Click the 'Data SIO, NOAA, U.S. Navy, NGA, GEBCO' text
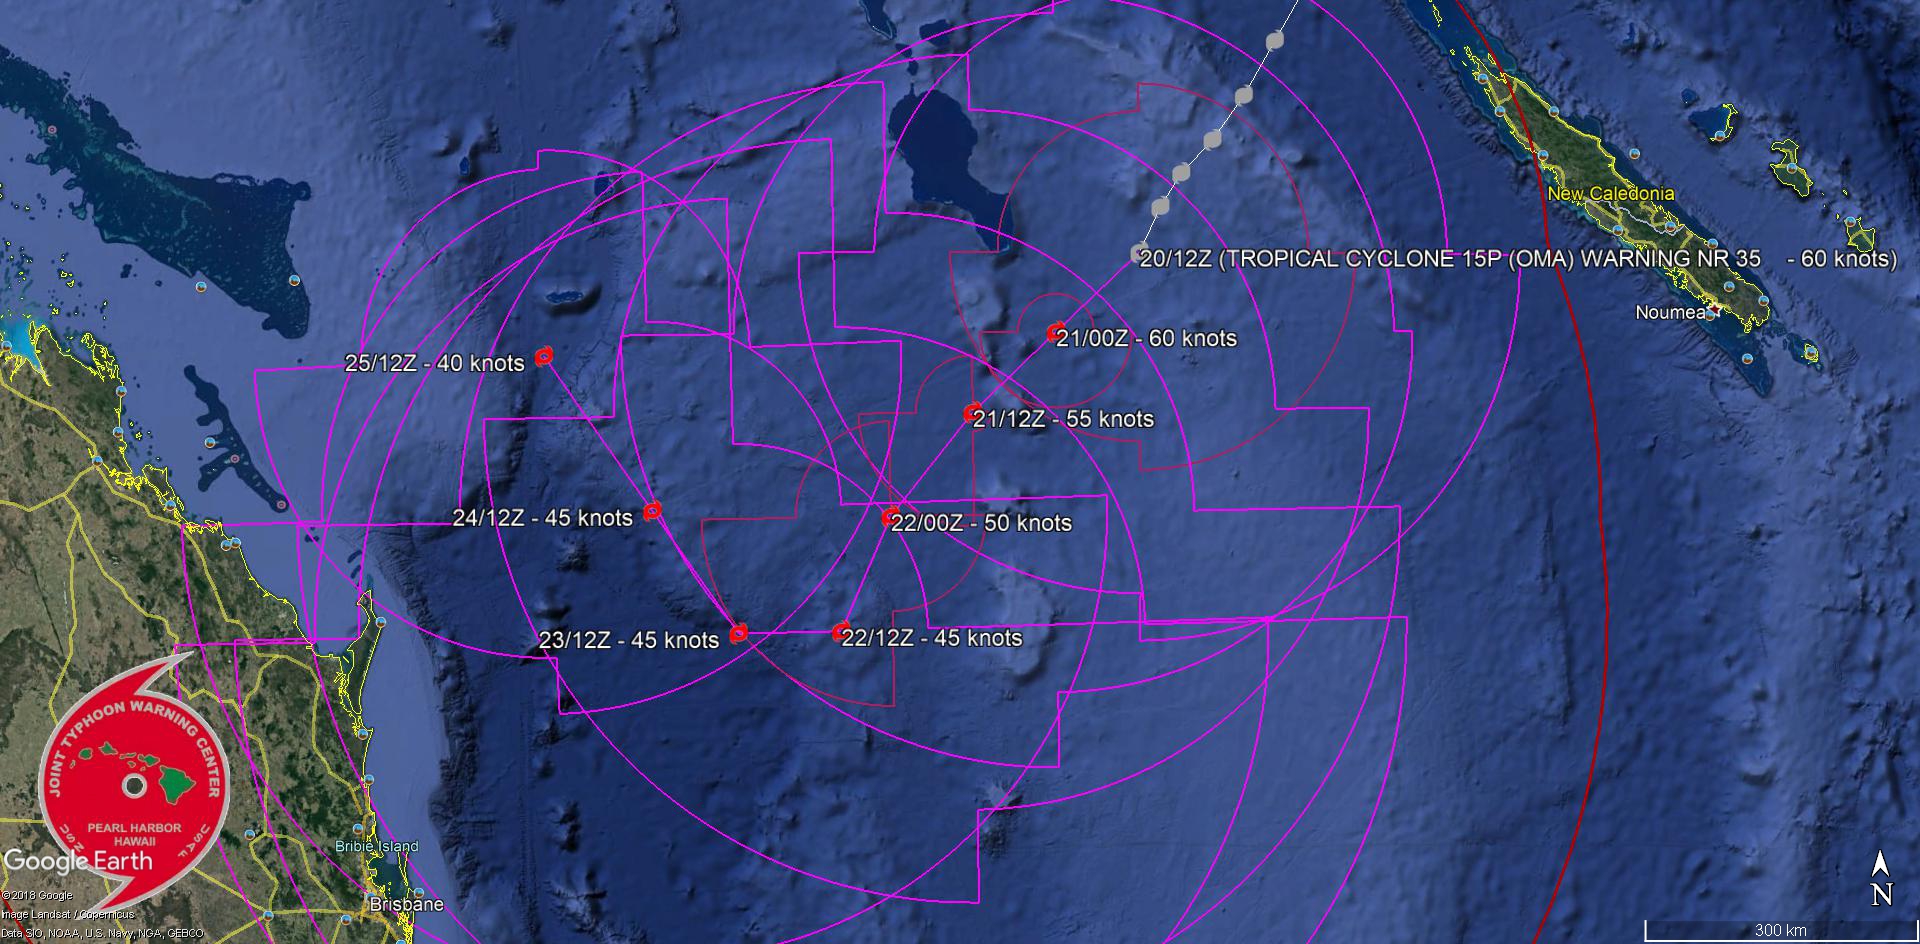1920x944 pixels. point(102,932)
